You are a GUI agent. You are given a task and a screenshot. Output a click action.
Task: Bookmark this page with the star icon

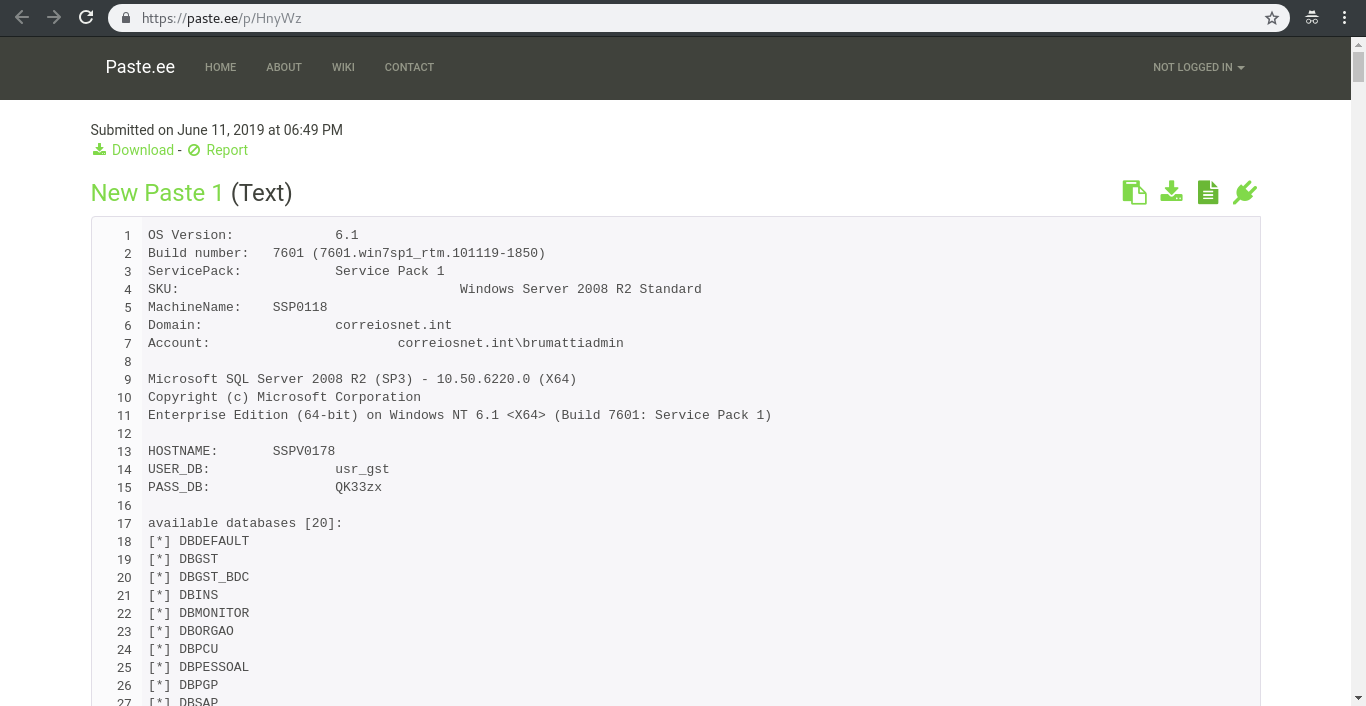[x=1272, y=18]
